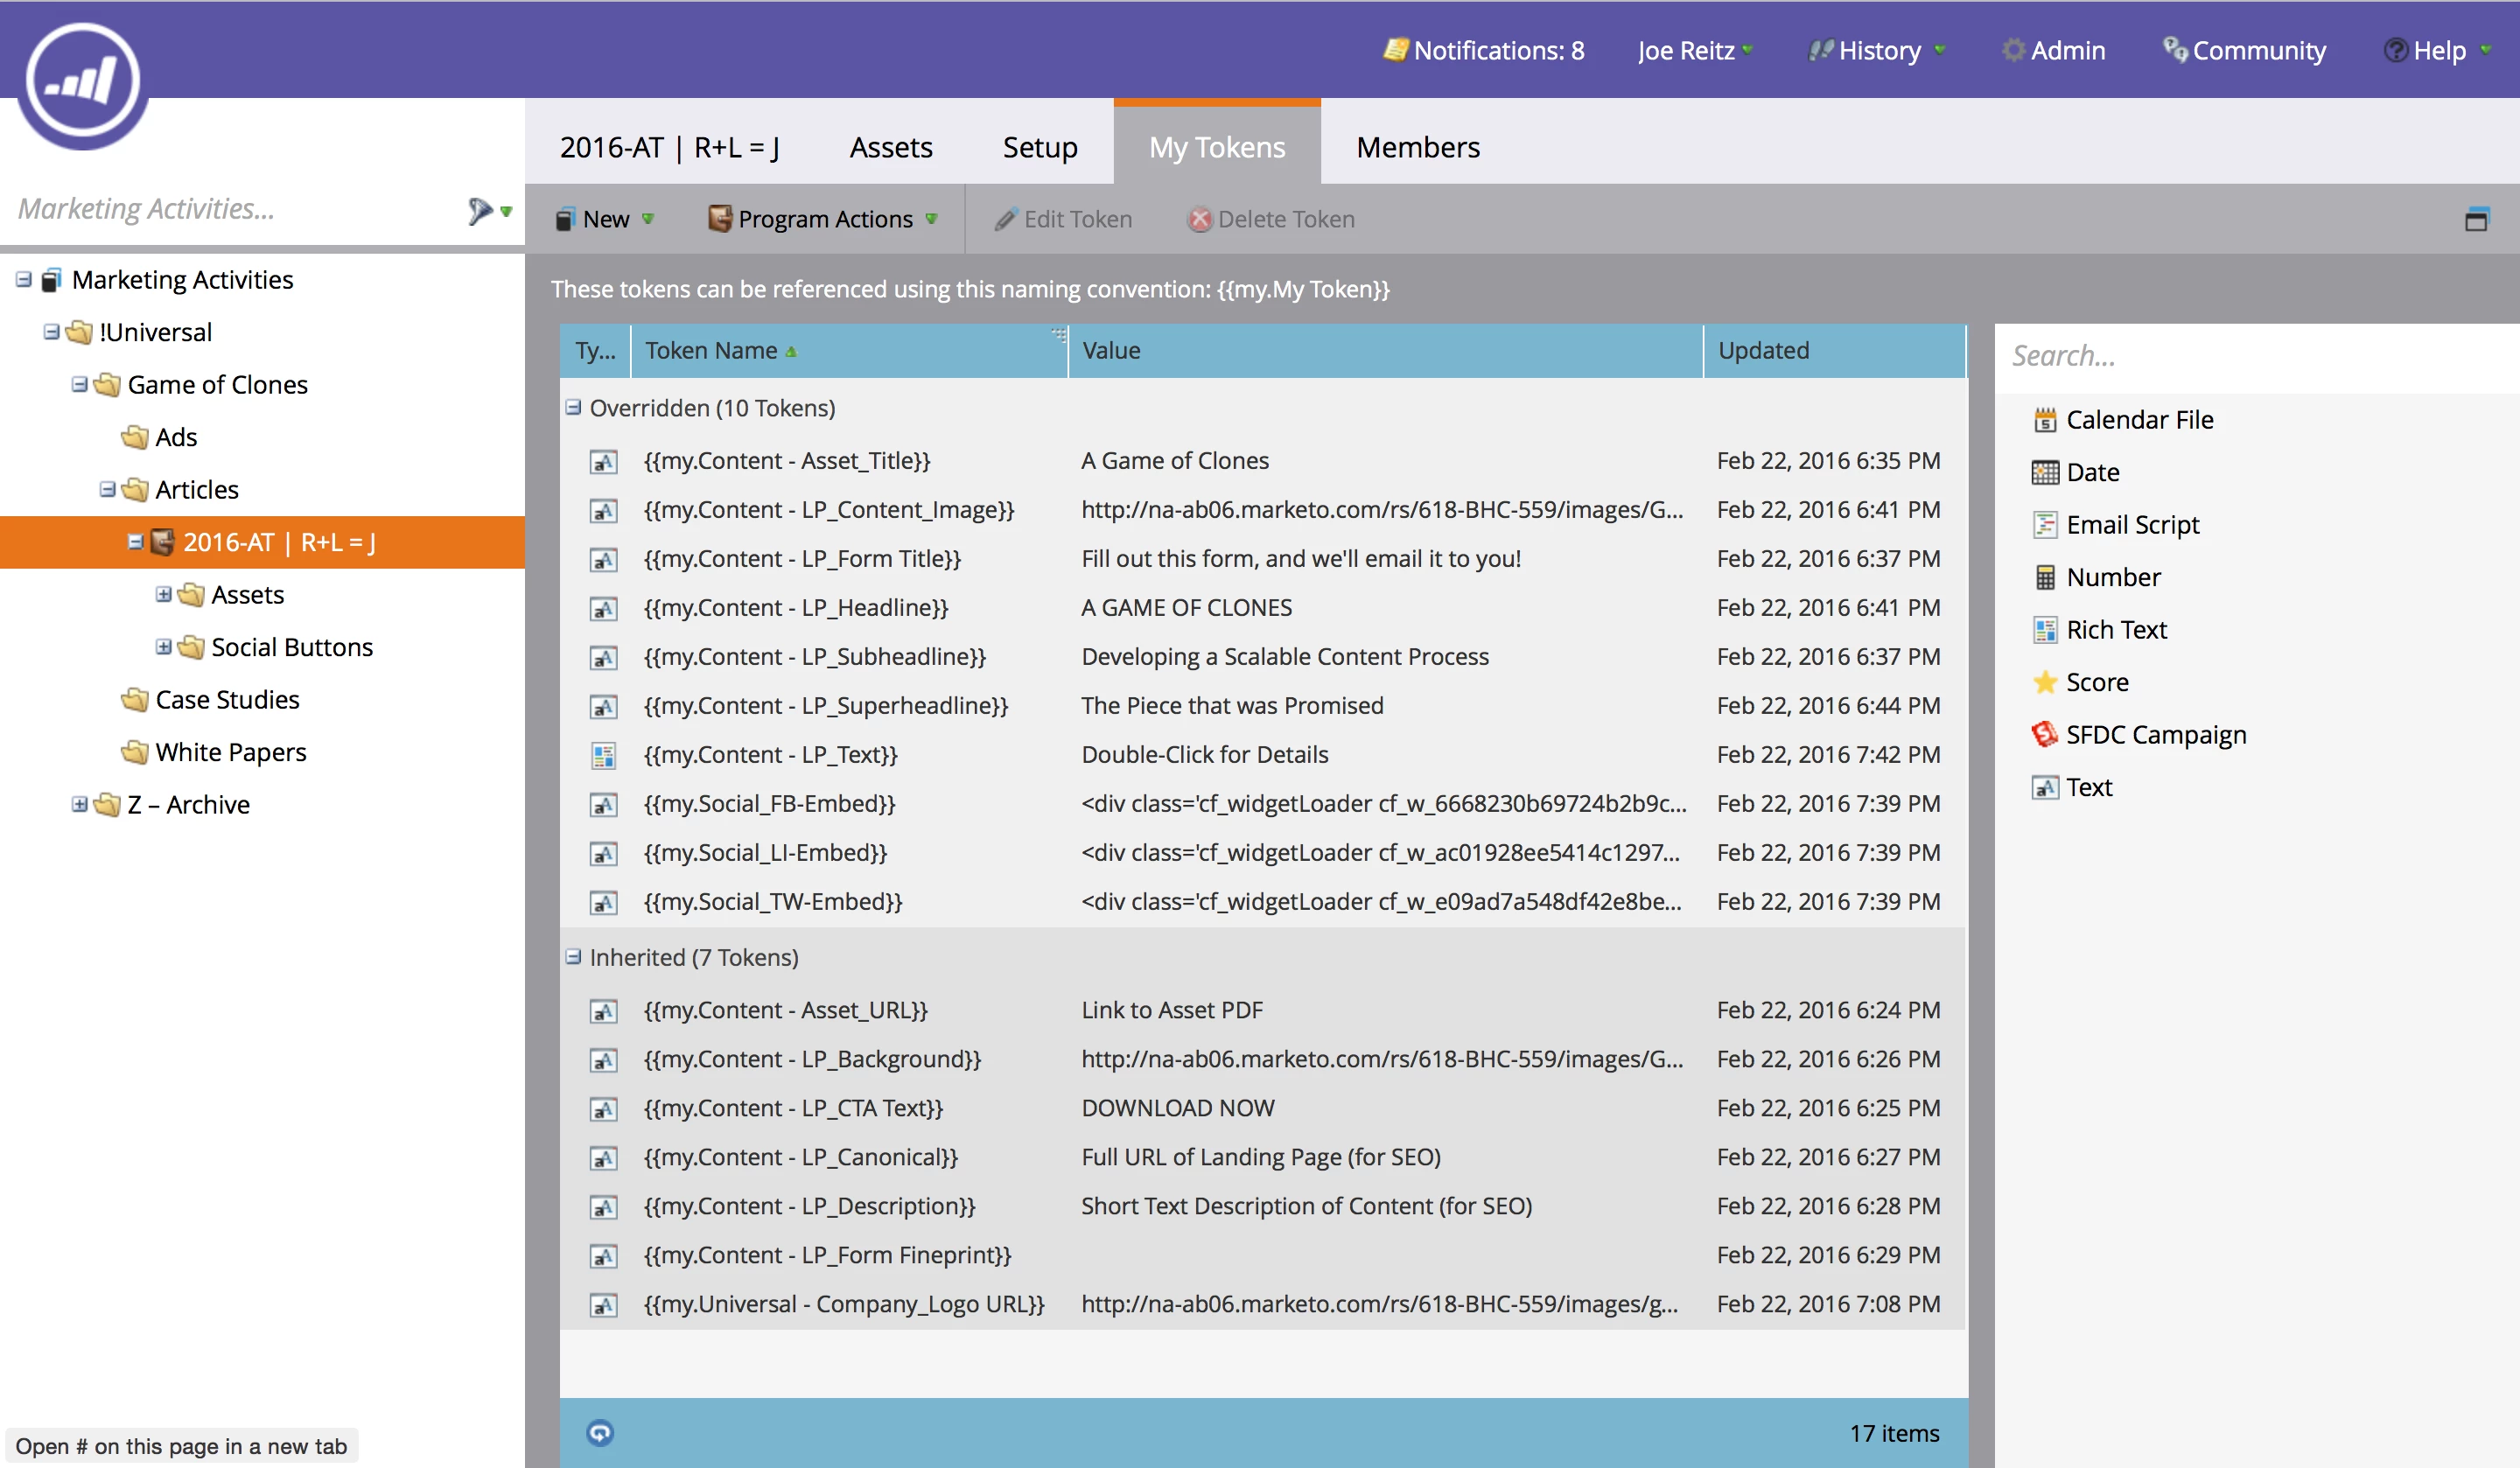
Task: Click the Rich Text icon for LP_Text token
Action: [x=603, y=755]
